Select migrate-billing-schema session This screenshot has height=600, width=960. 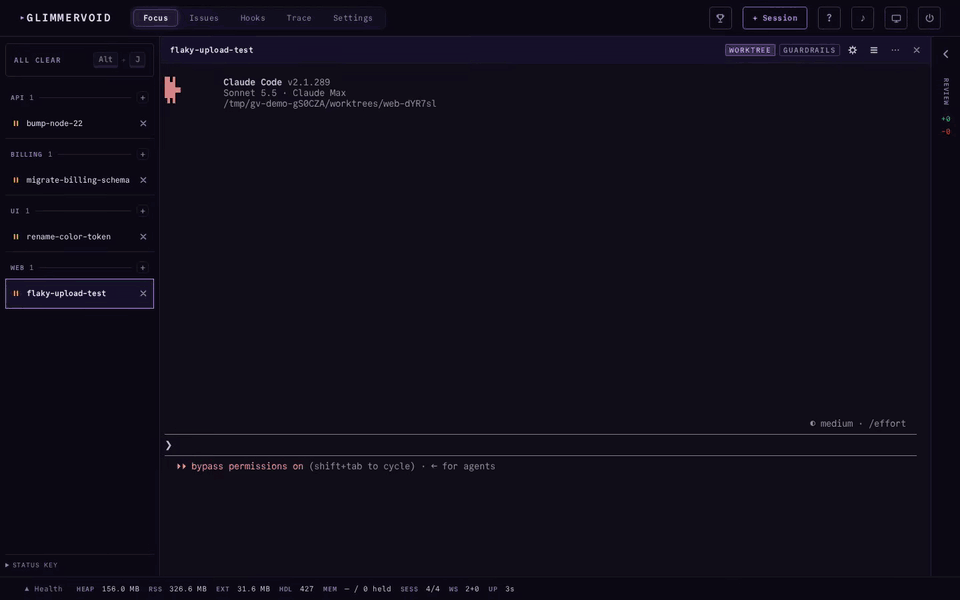point(79,180)
